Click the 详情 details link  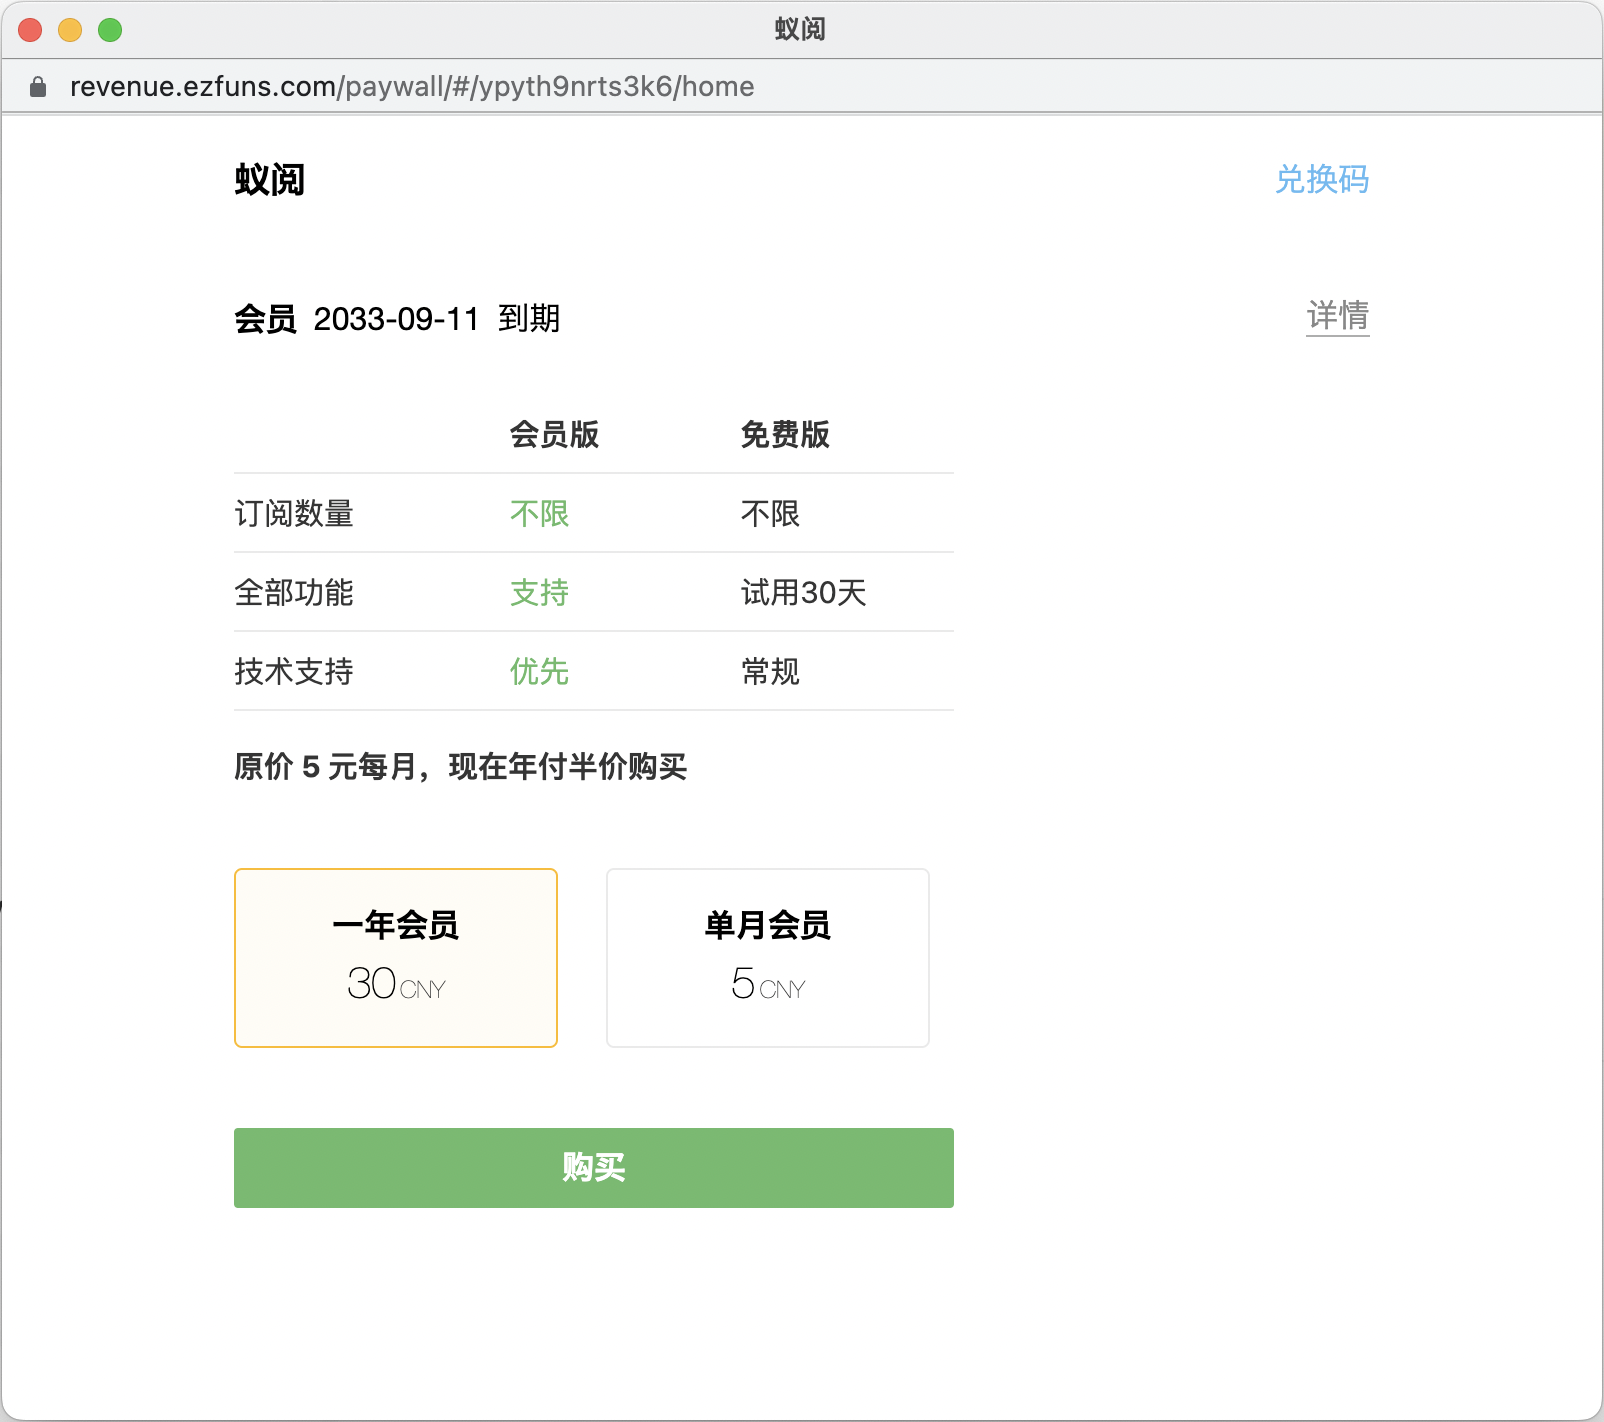(x=1338, y=315)
